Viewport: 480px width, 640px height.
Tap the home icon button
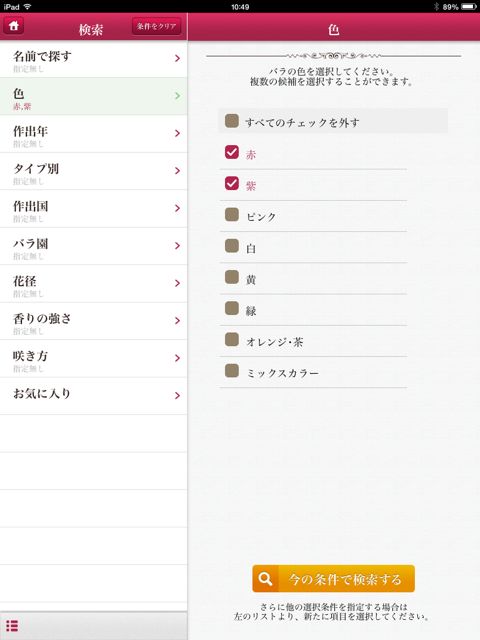pos(14,26)
